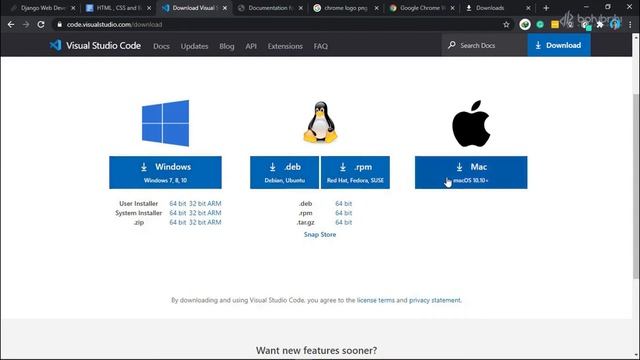Switch to the Downloads tab
This screenshot has width=640, height=360.
(x=498, y=8)
